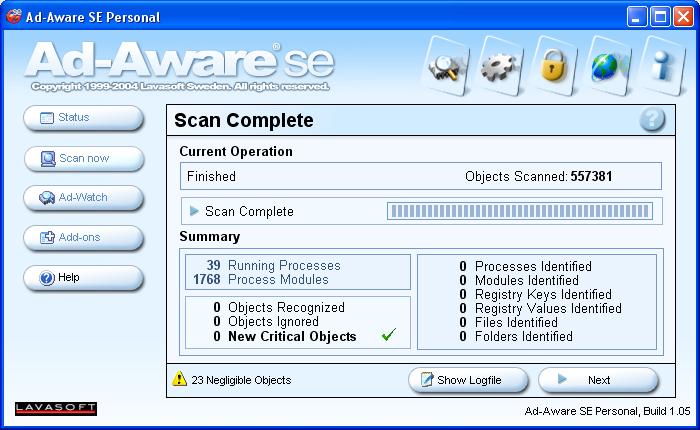Screen dimensions: 700x430
Task: Open the info 'i' icon
Action: tap(662, 67)
